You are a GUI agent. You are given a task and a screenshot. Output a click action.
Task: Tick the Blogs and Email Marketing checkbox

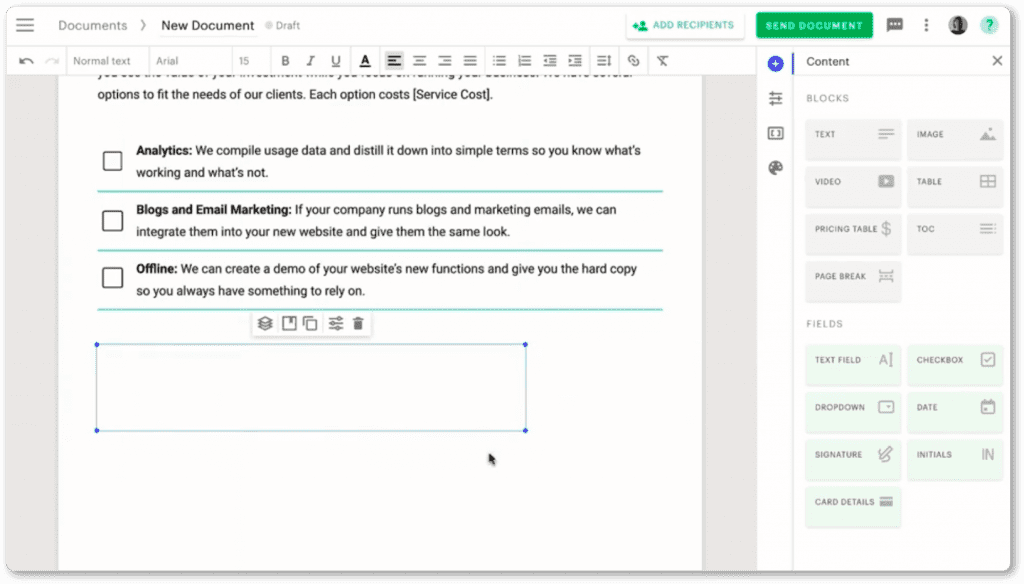pyautogui.click(x=113, y=220)
